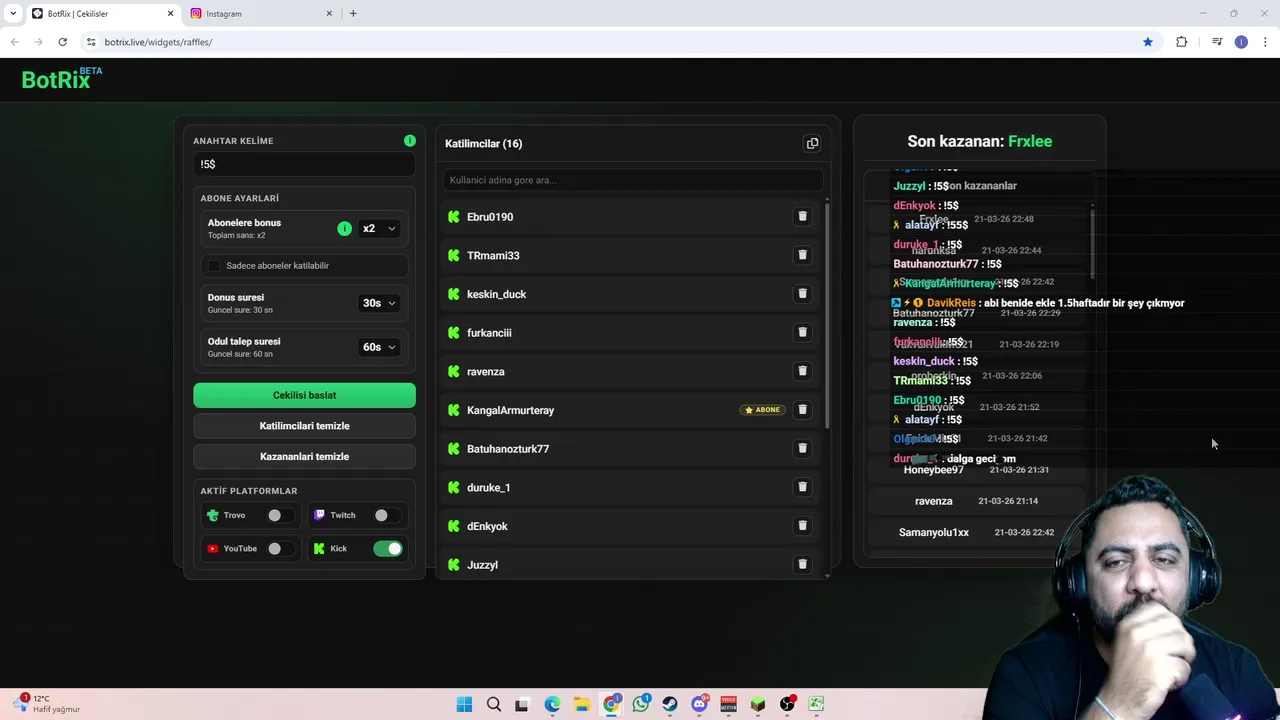Remove furkanciii with the trash icon

(802, 332)
